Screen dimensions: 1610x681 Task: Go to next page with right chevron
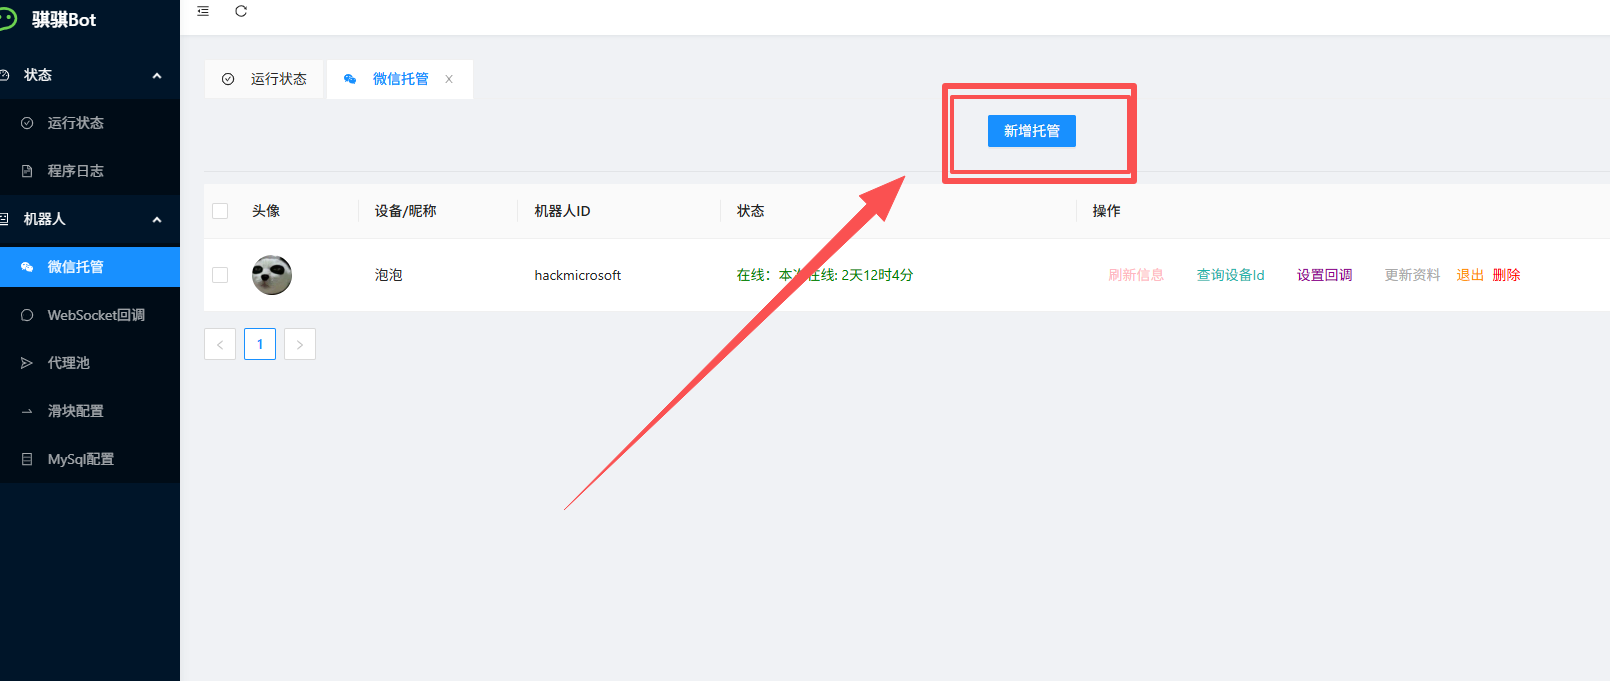coord(300,344)
